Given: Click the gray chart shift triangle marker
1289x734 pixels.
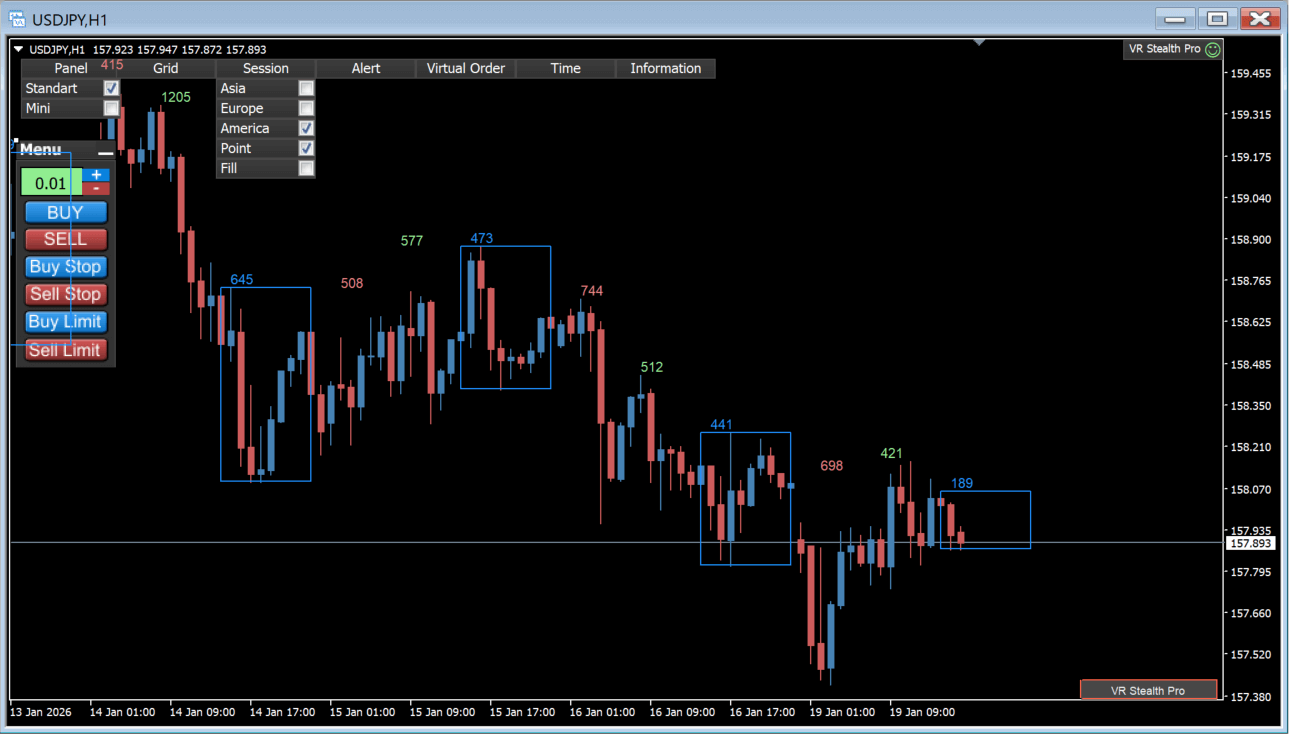Looking at the screenshot, I should (x=979, y=43).
